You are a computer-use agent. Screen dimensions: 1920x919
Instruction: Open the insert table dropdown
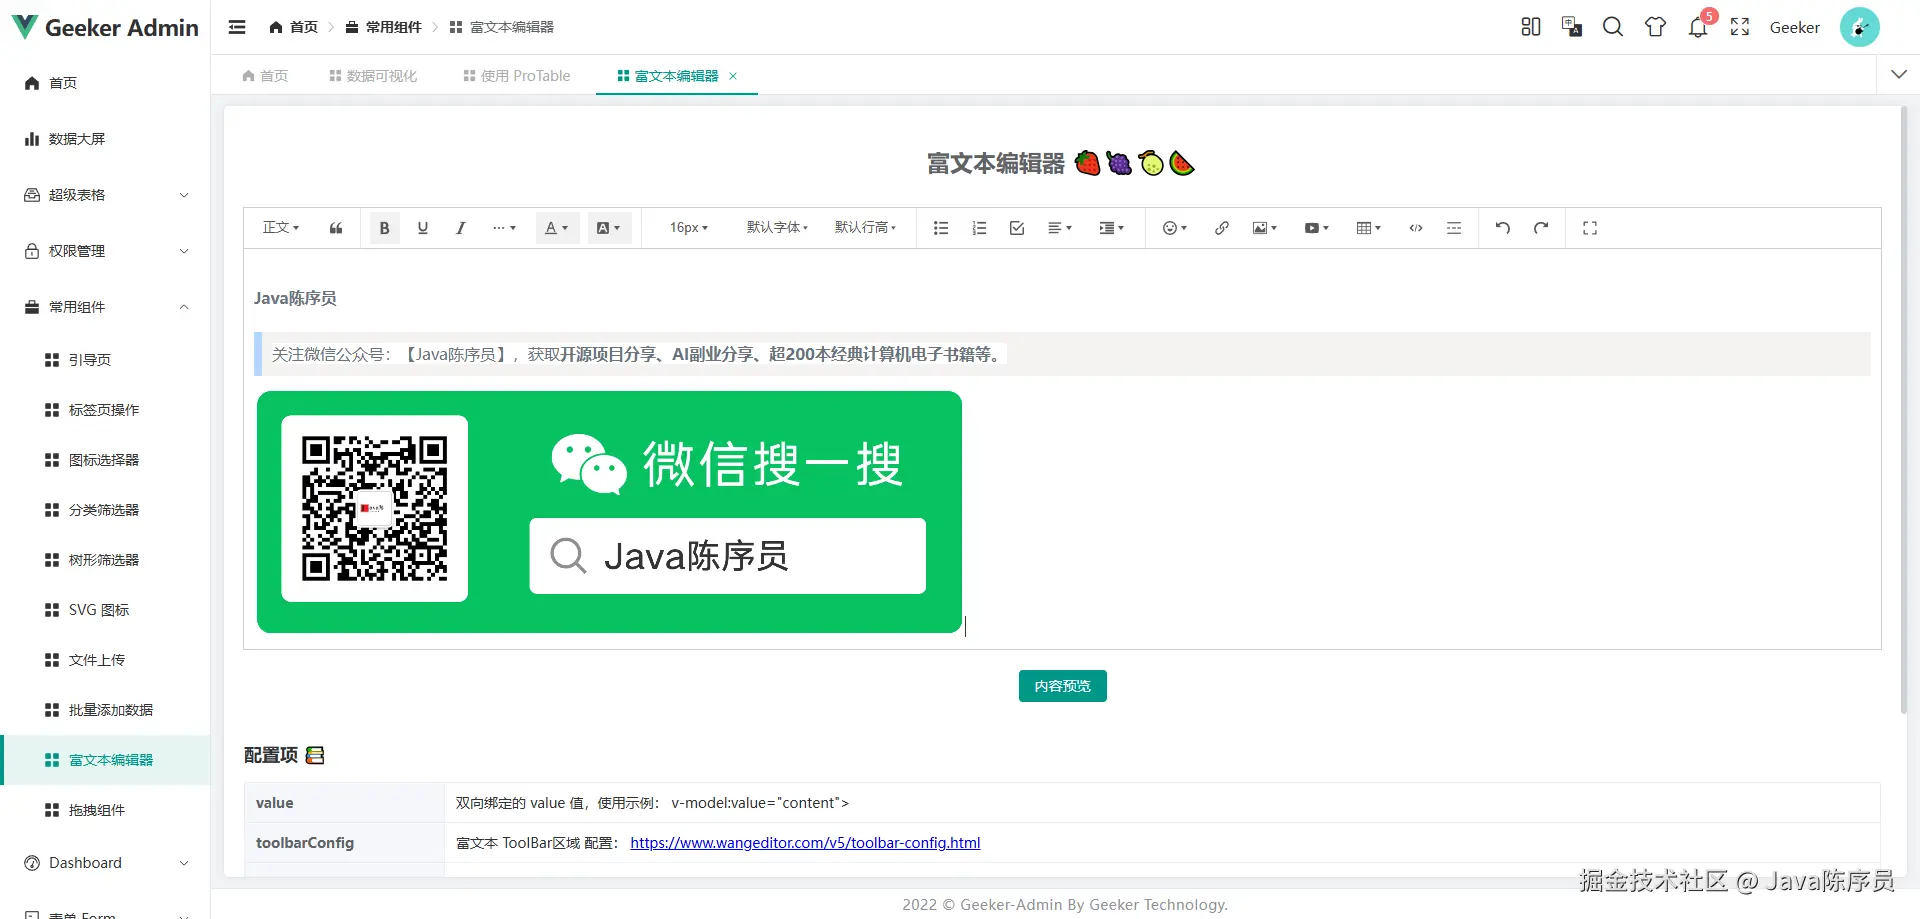pos(1369,228)
